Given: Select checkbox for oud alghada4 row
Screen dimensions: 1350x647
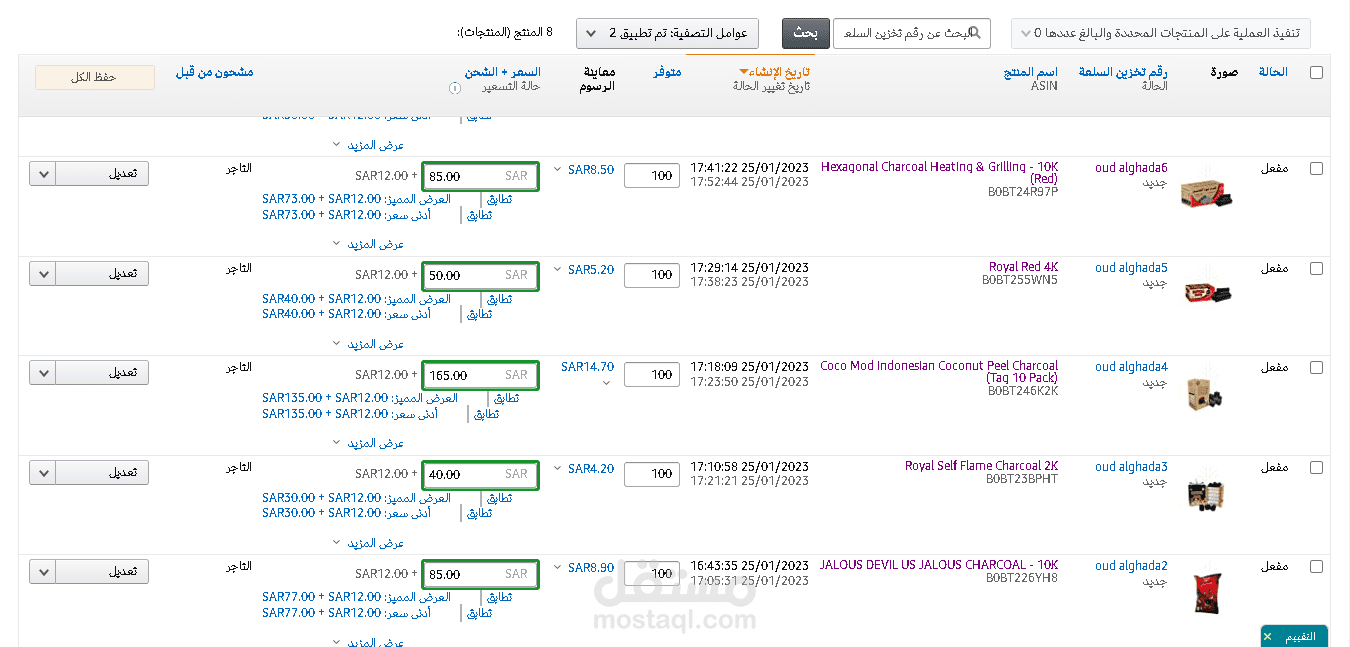Looking at the screenshot, I should [x=1316, y=367].
